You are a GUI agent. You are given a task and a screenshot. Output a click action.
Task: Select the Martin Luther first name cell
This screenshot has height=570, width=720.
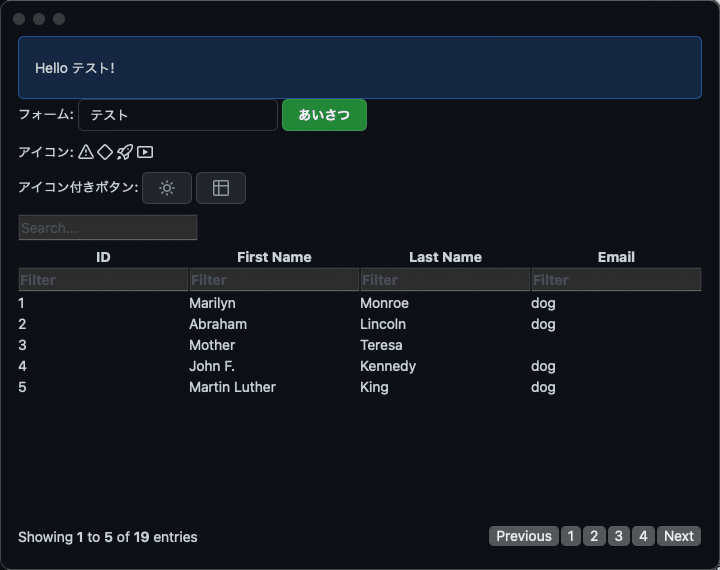(x=232, y=387)
